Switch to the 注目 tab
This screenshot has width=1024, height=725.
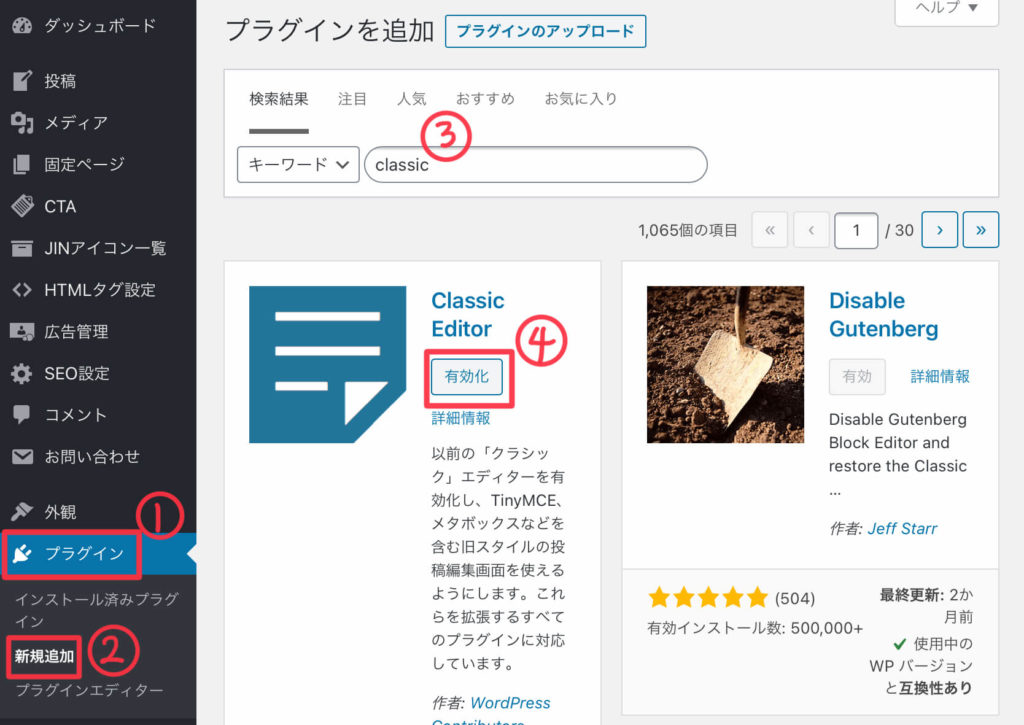click(x=353, y=99)
